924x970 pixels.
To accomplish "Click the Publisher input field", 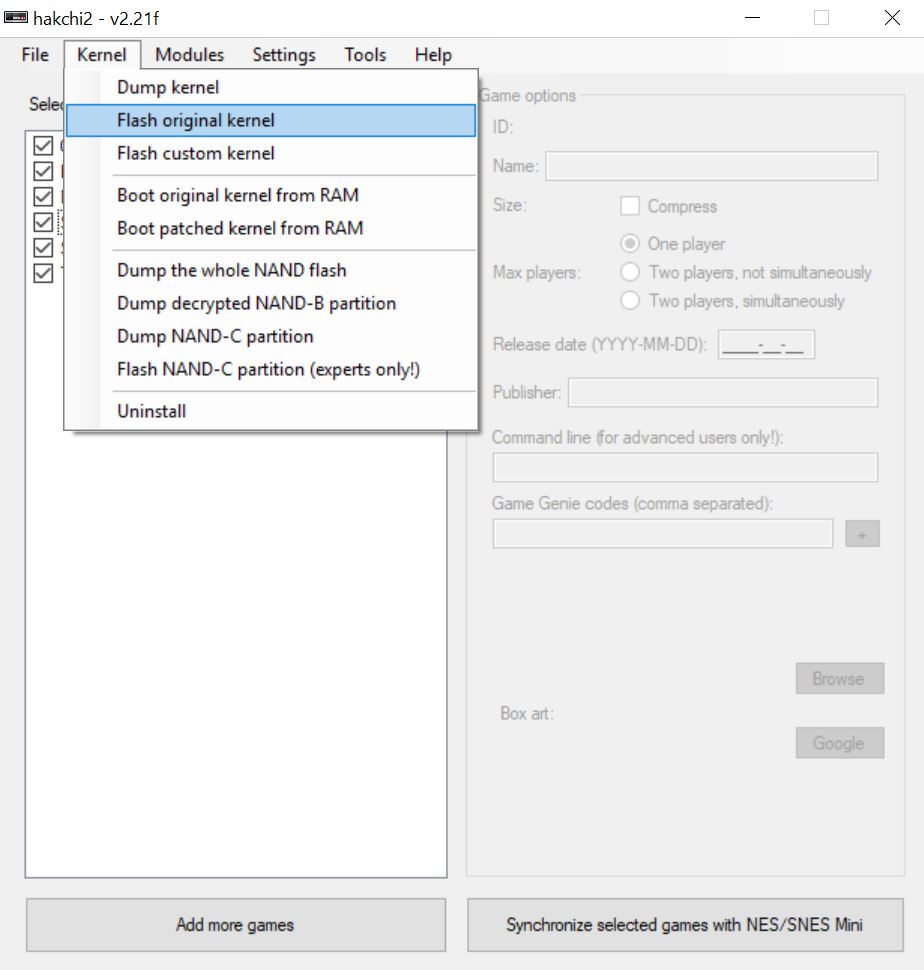I will [722, 392].
